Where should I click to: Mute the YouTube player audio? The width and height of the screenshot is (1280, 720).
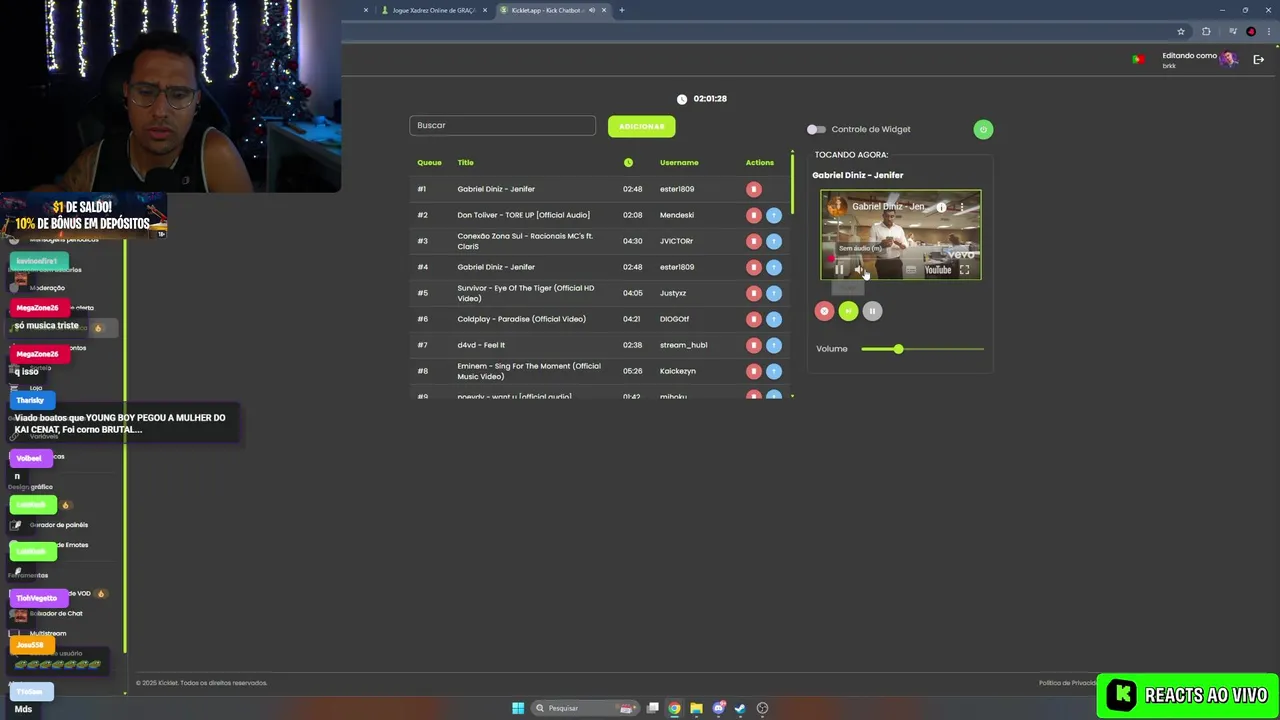click(x=859, y=269)
